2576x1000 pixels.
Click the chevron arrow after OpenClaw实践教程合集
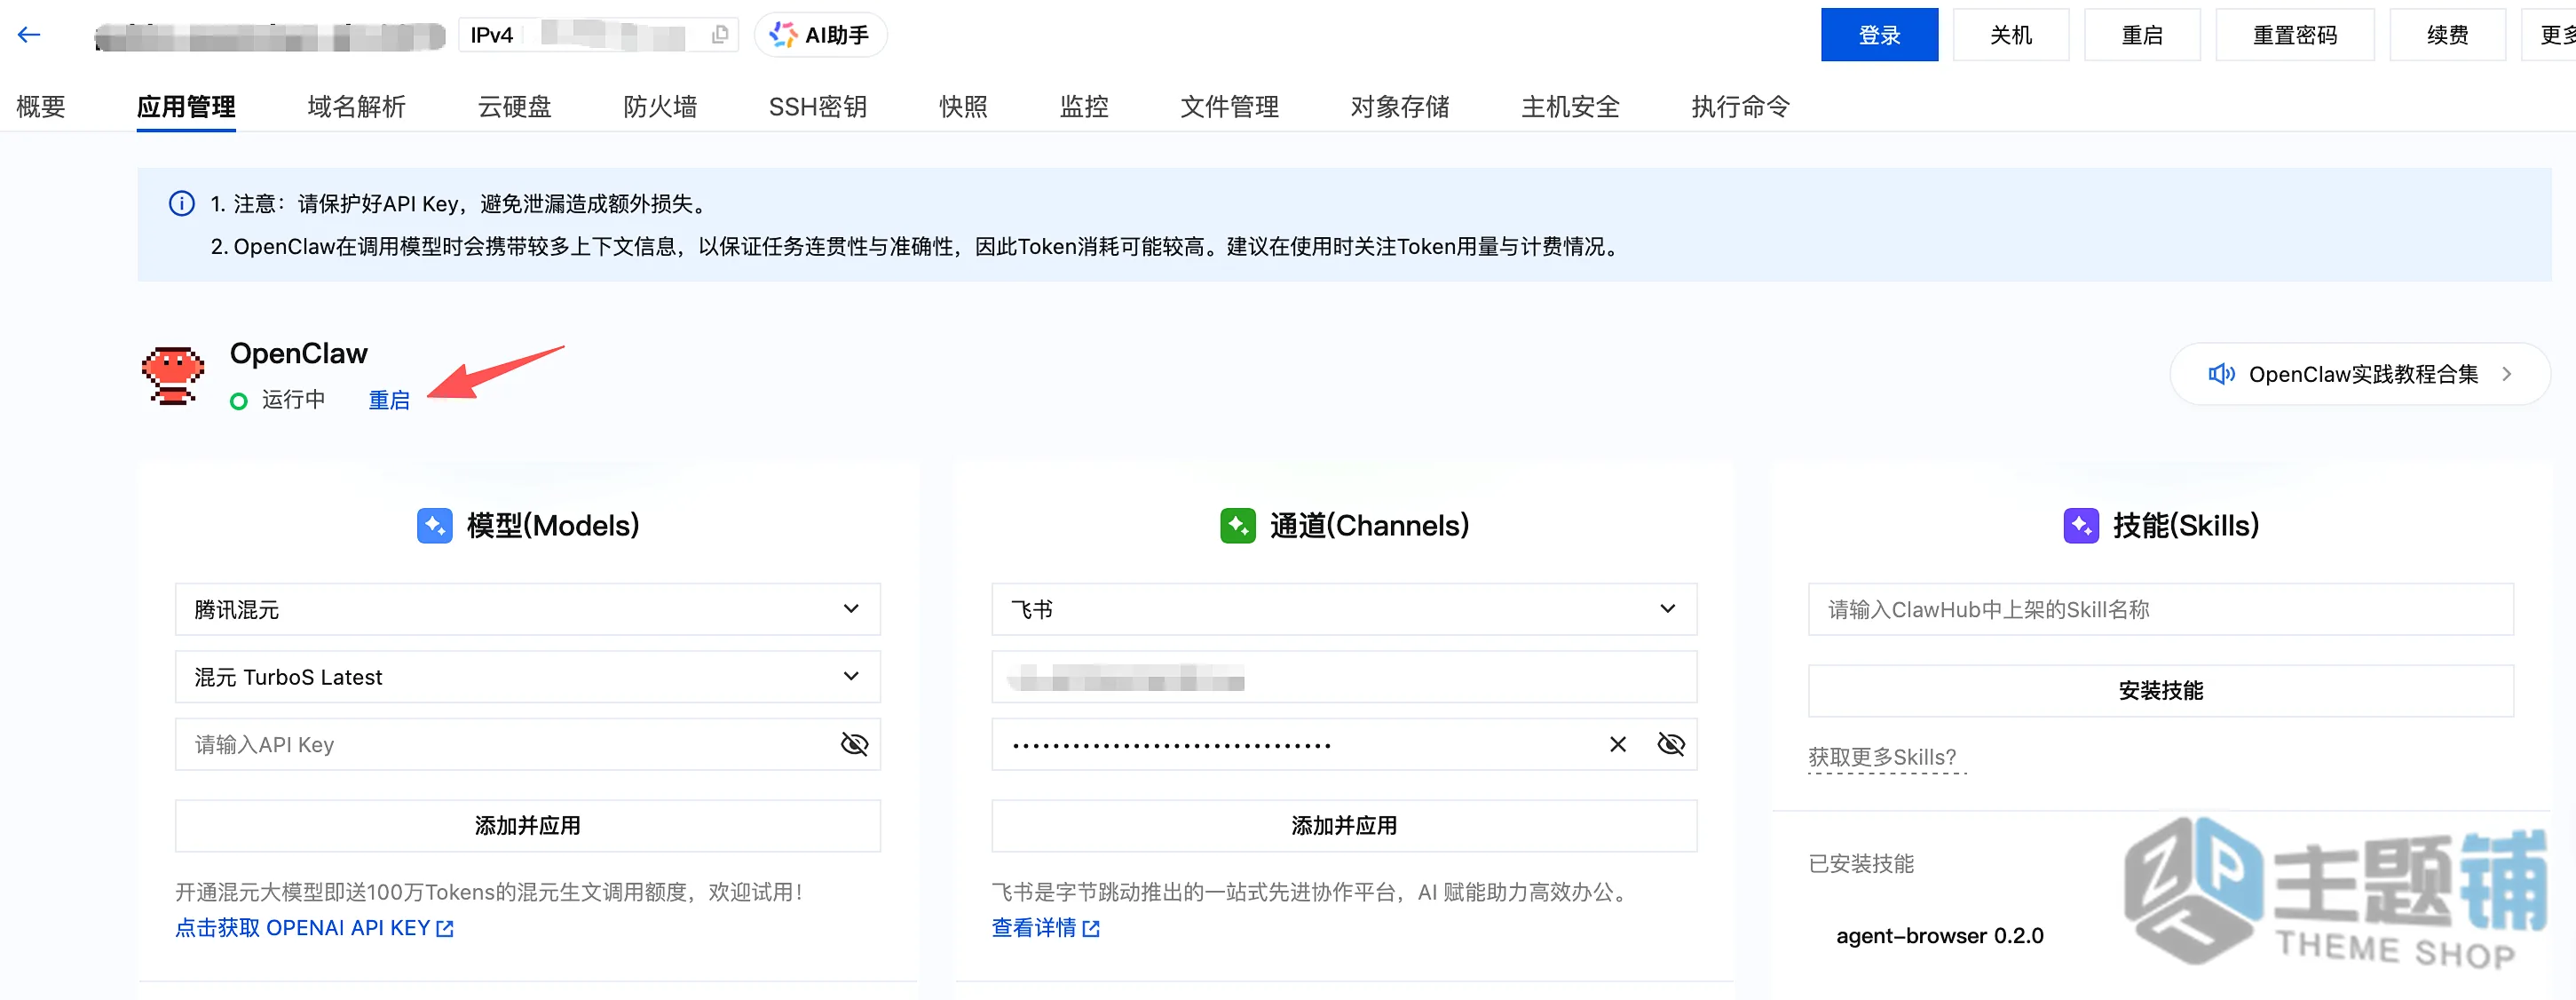click(2506, 374)
